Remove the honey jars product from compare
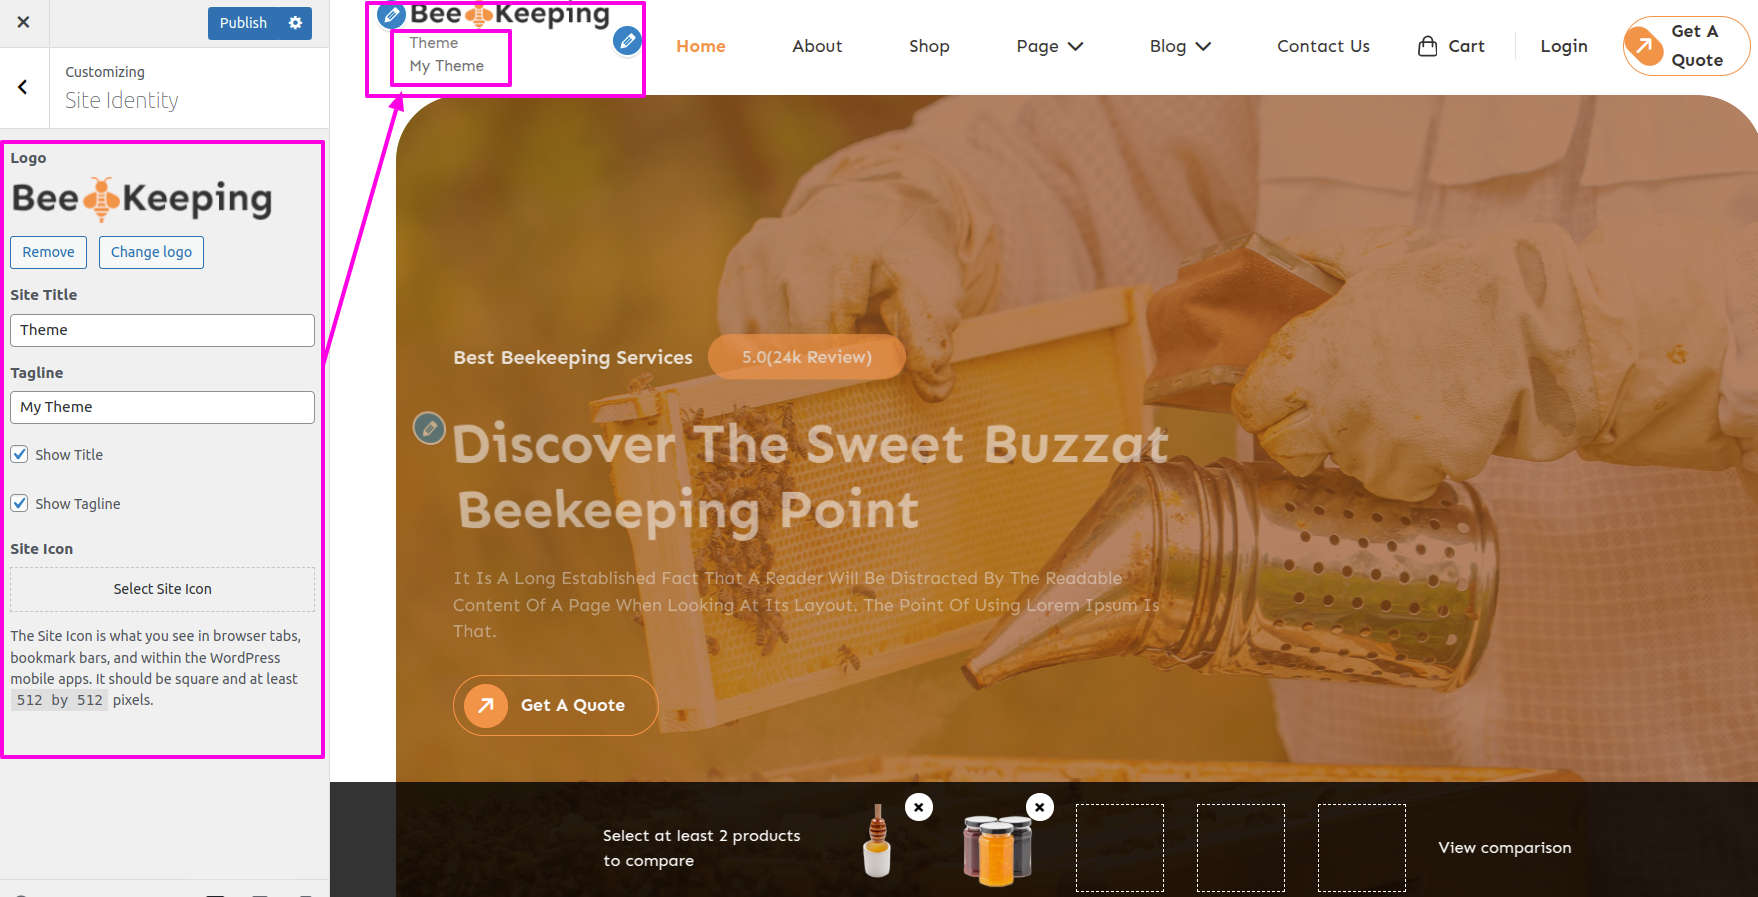Image resolution: width=1758 pixels, height=897 pixels. 1040,807
